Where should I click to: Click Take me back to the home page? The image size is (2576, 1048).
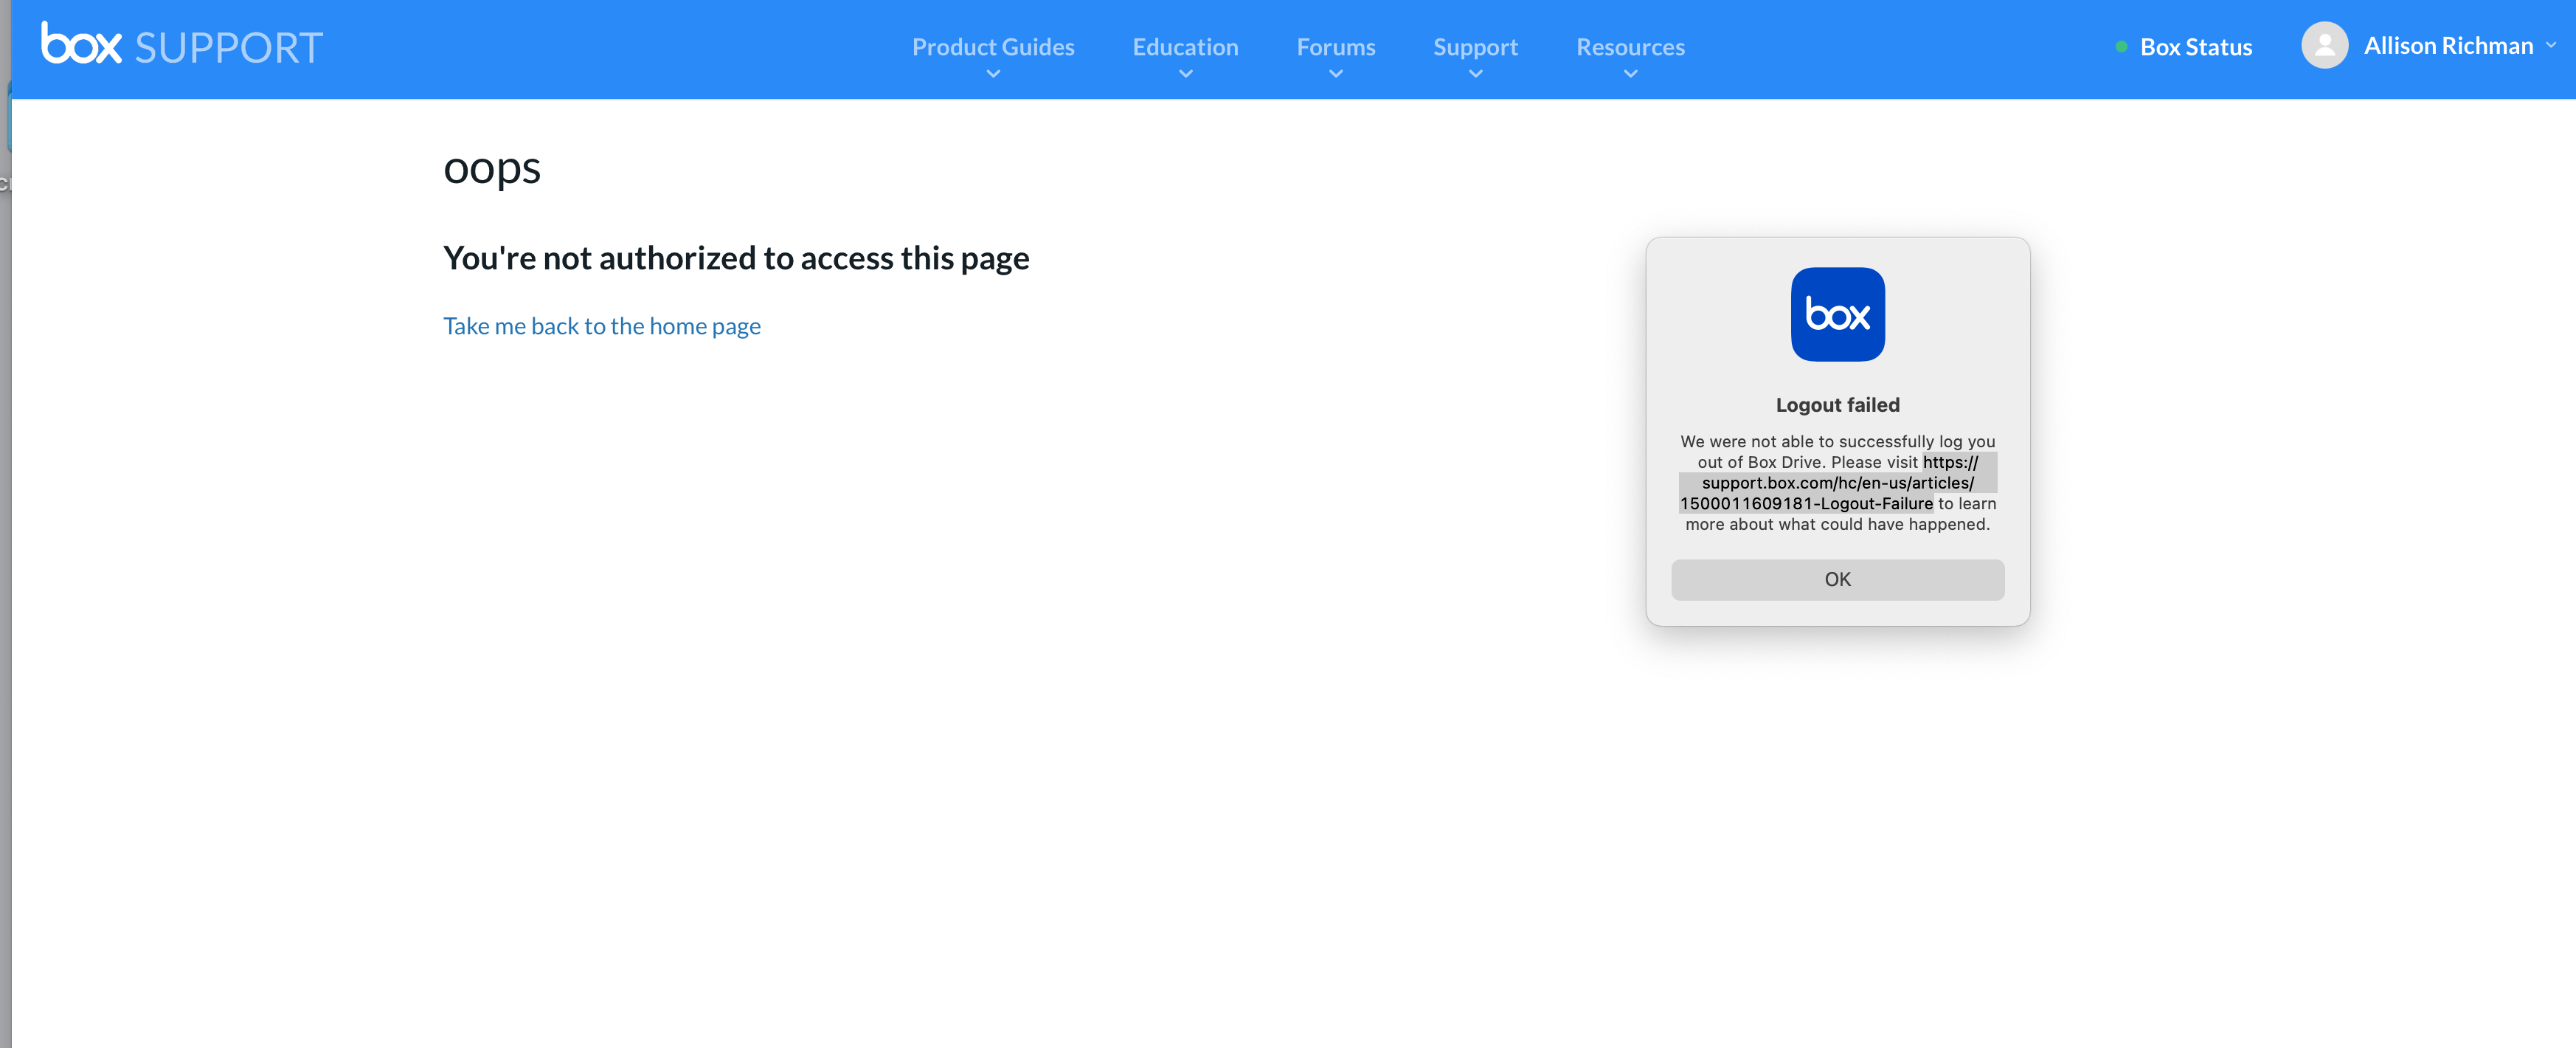[x=601, y=326]
